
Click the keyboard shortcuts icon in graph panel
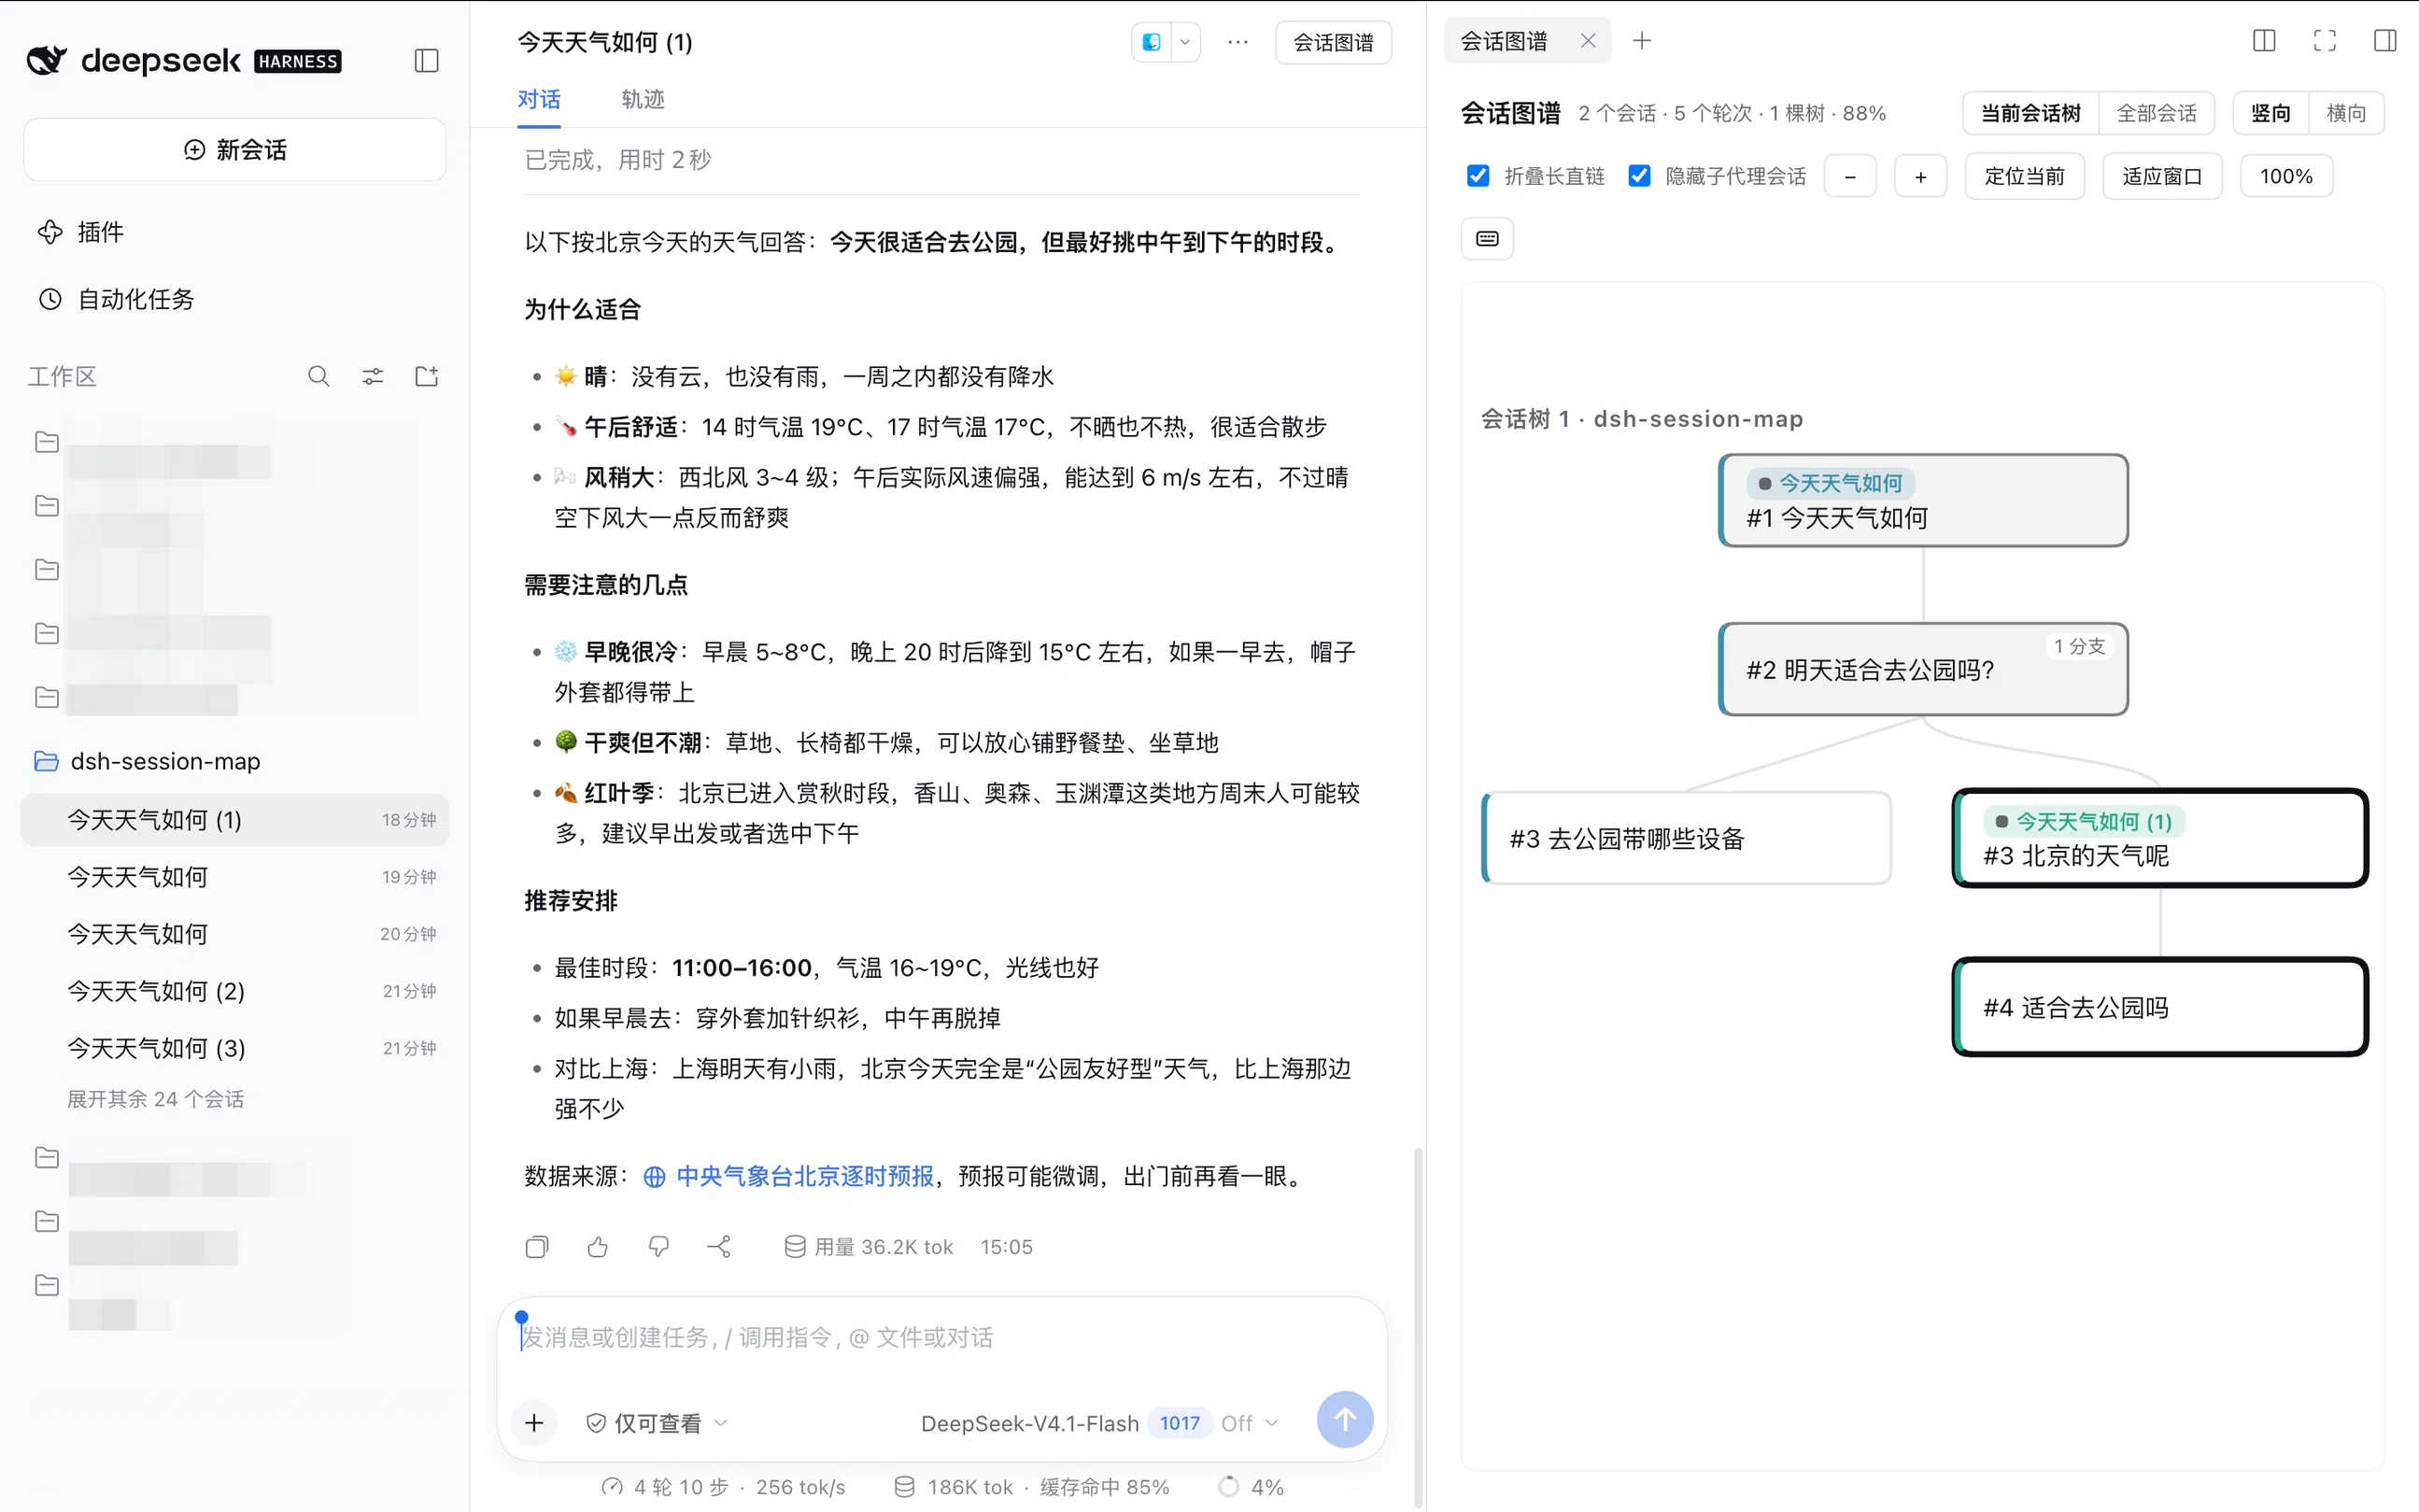coord(1487,239)
